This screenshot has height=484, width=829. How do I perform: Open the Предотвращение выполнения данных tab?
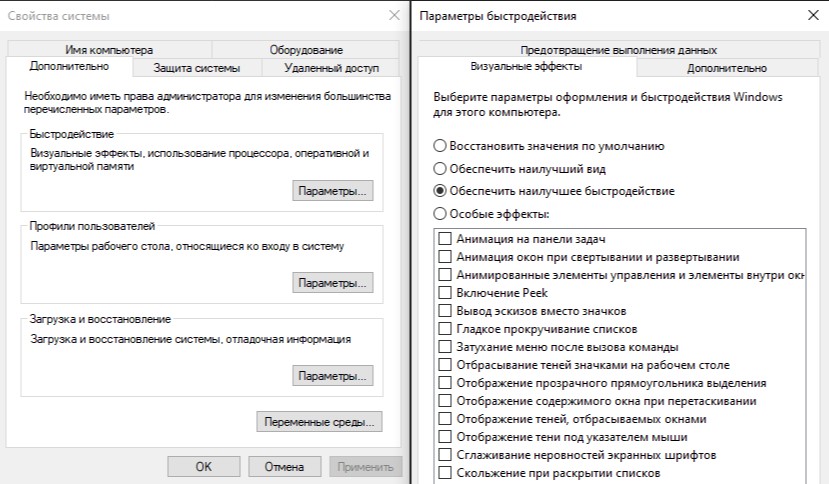(x=618, y=49)
